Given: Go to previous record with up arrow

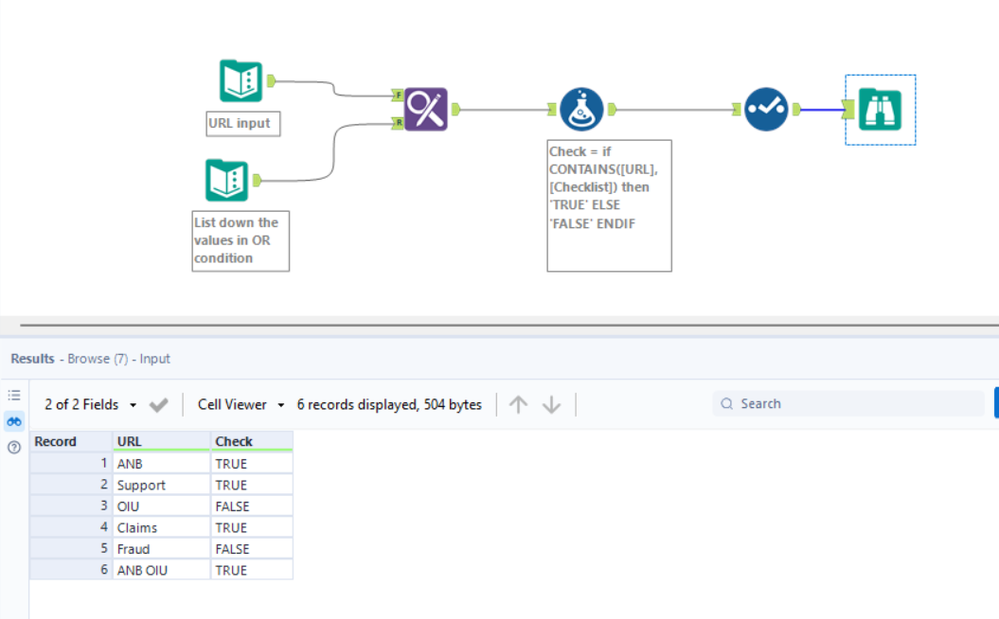Looking at the screenshot, I should [518, 405].
